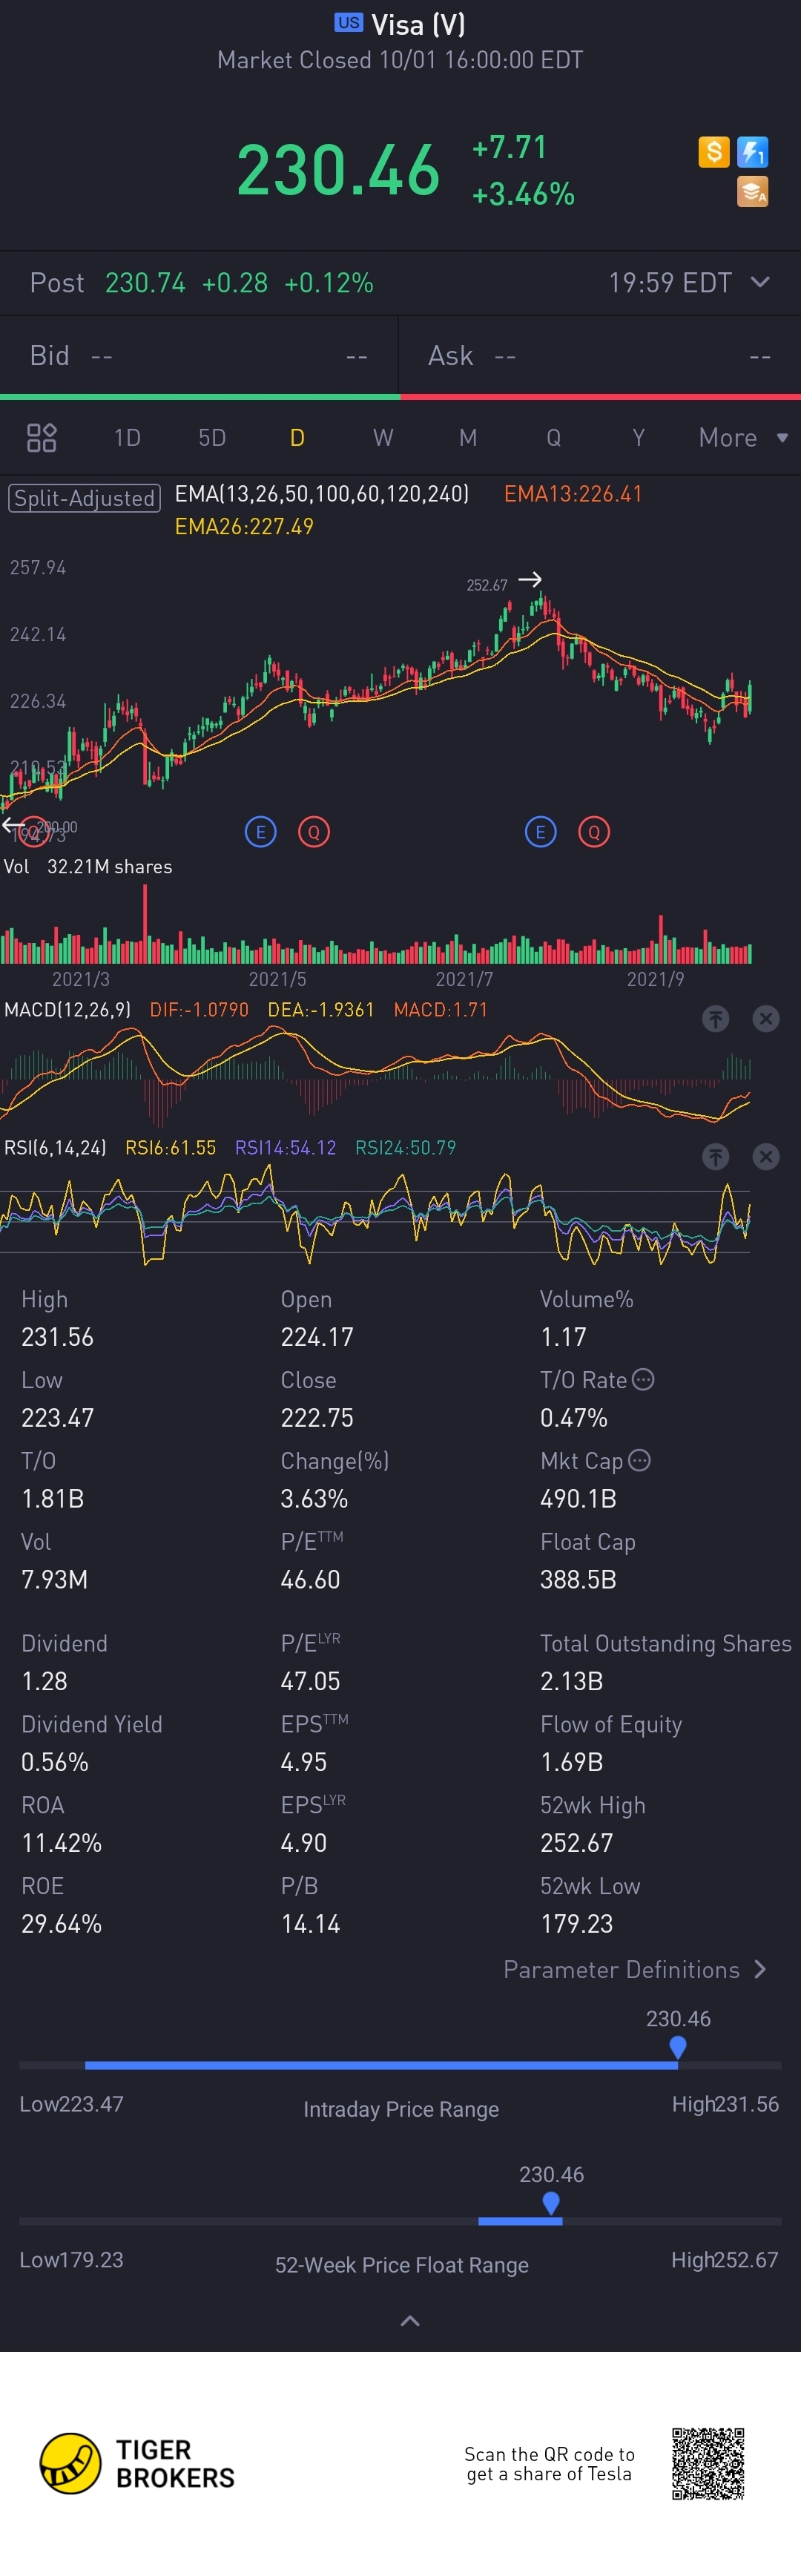Image resolution: width=801 pixels, height=2576 pixels.
Task: Tap the first blue E earnings marker
Action: click(x=260, y=831)
